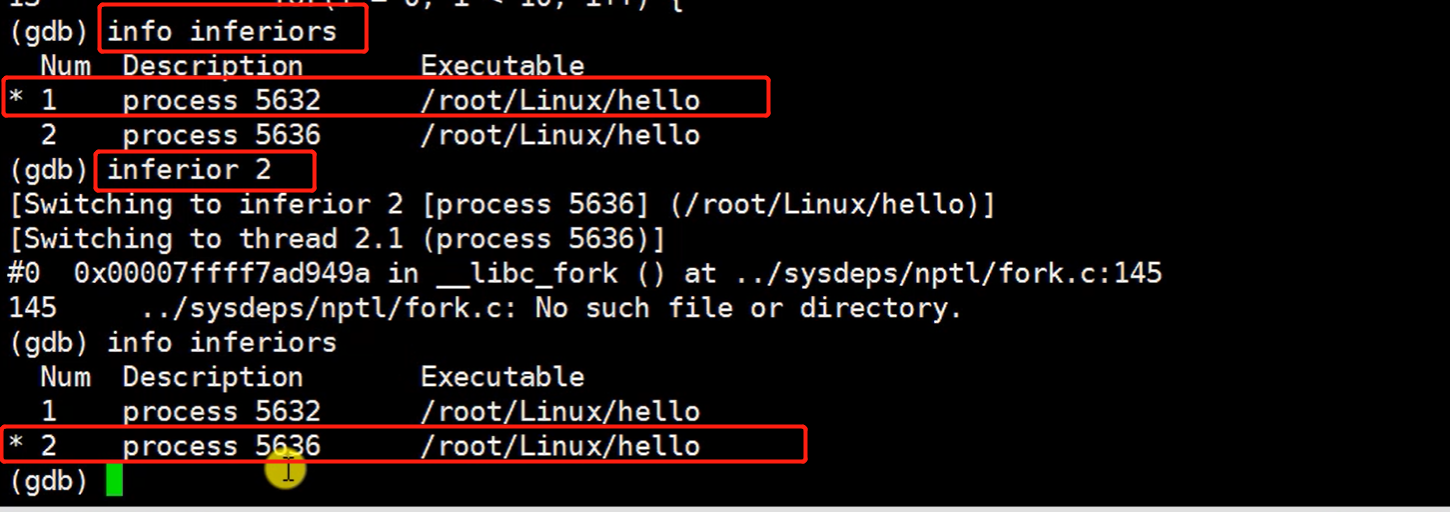Click the "Executable" header in the upper table
The image size is (1450, 512).
(502, 66)
